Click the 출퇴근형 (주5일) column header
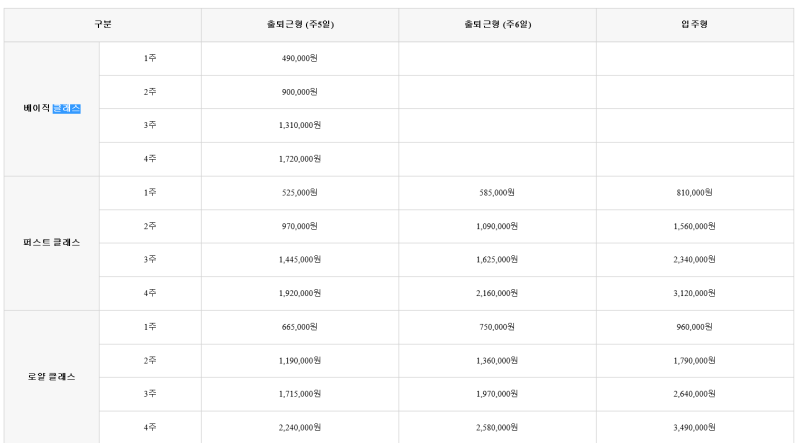Screen dimensions: 800x443 (300, 24)
